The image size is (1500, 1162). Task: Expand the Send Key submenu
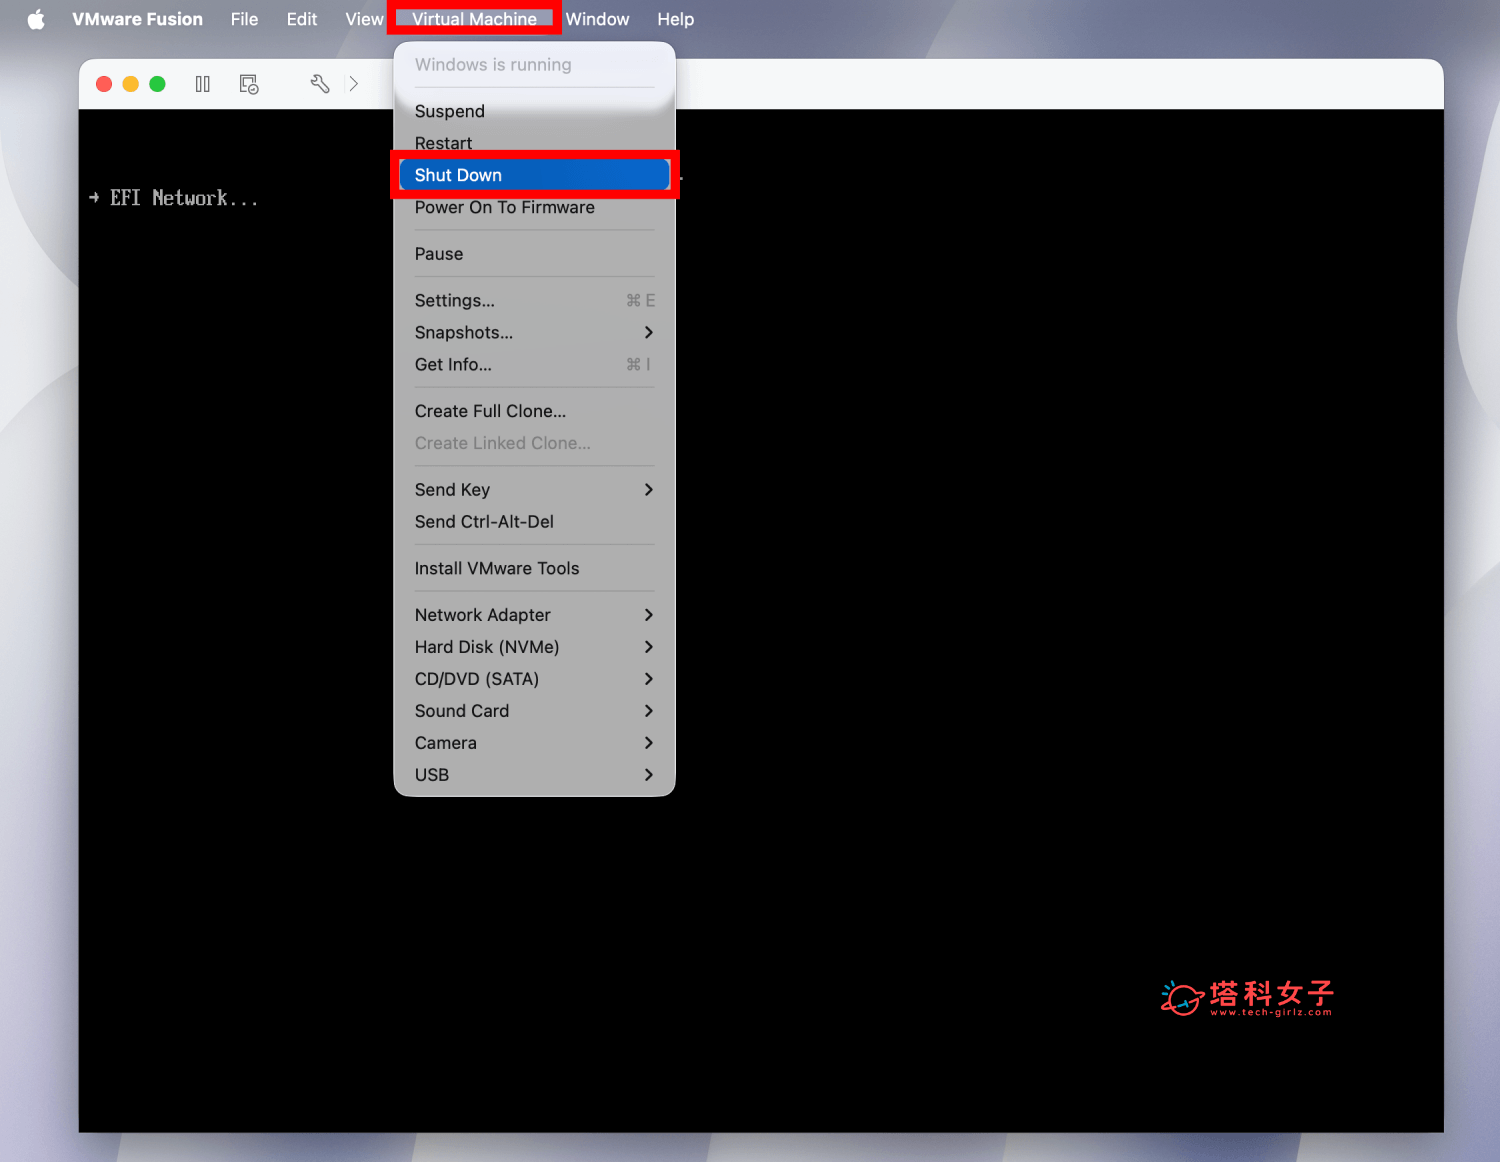tap(534, 489)
